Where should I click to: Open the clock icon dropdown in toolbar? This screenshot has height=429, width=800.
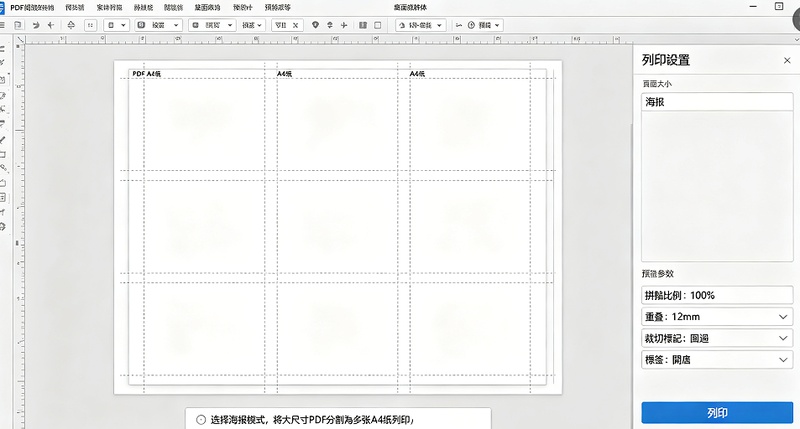coord(484,25)
